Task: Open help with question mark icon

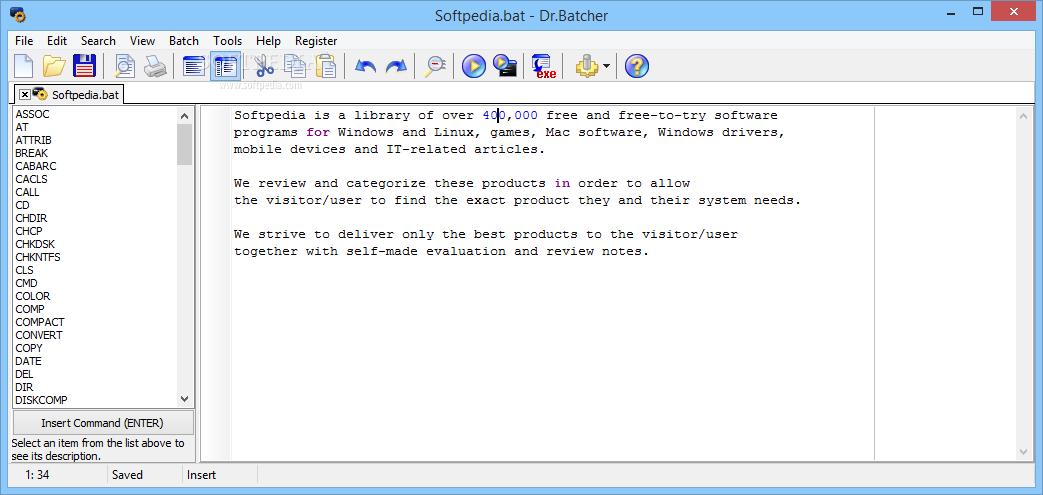Action: pos(637,66)
